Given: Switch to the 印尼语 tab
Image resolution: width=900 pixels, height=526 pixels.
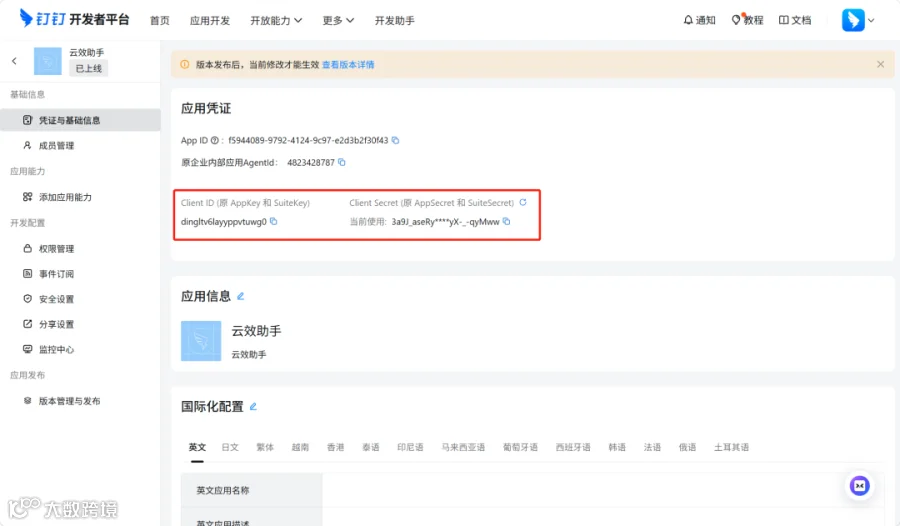Looking at the screenshot, I should click(410, 447).
